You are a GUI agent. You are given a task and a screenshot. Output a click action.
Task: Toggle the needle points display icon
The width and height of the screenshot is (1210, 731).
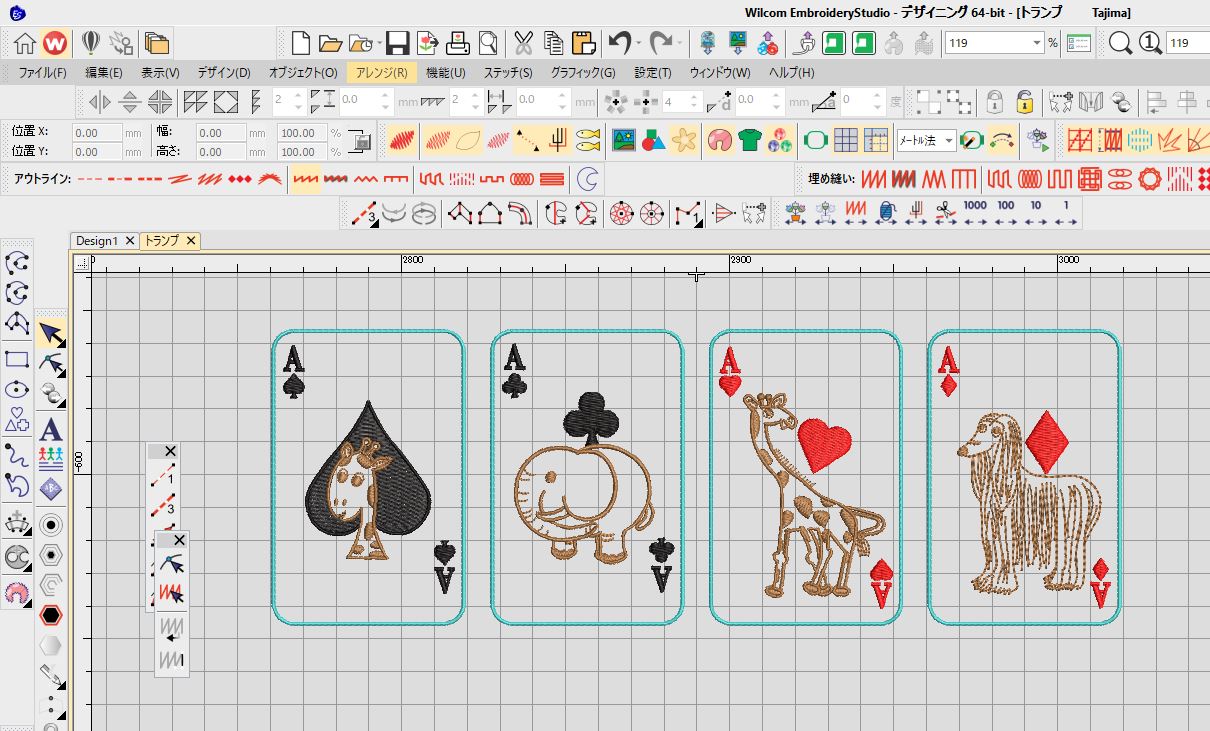point(558,140)
